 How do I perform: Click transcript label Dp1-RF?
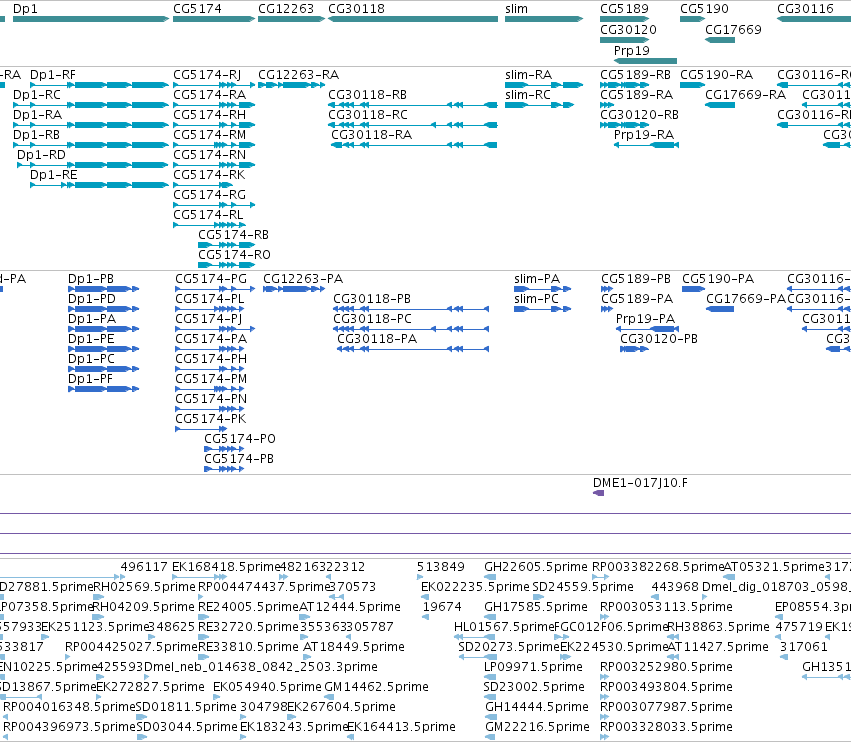53,74
